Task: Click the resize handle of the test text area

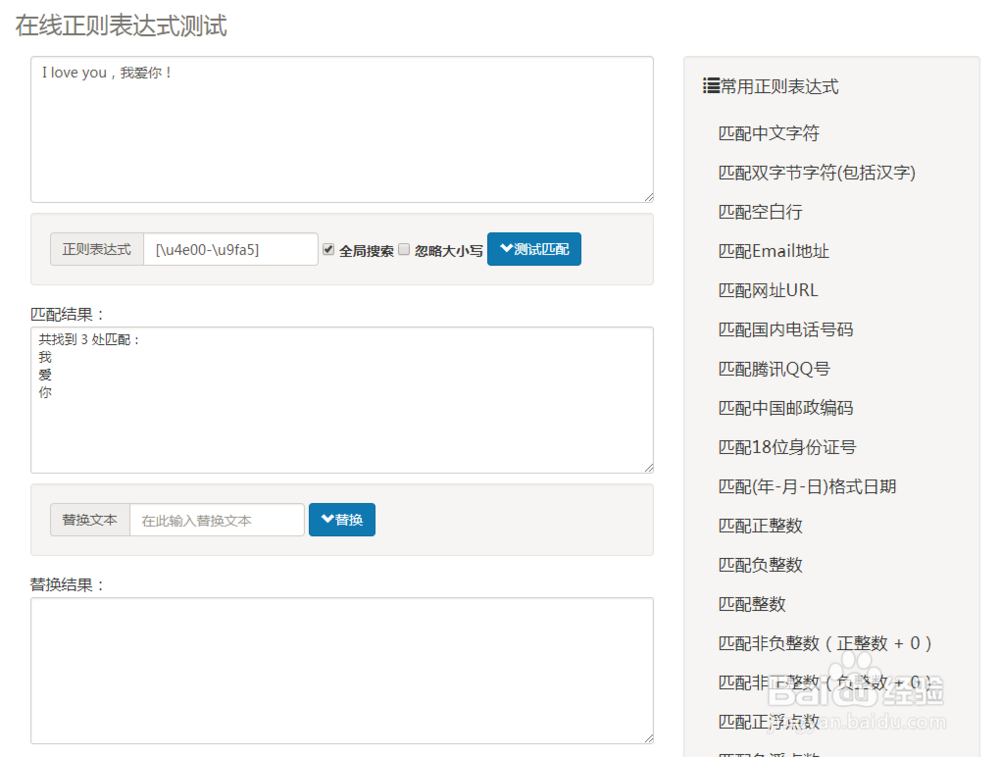Action: (648, 197)
